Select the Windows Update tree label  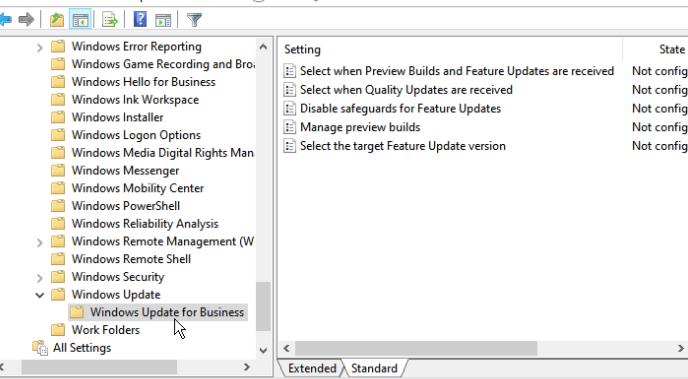(x=116, y=294)
